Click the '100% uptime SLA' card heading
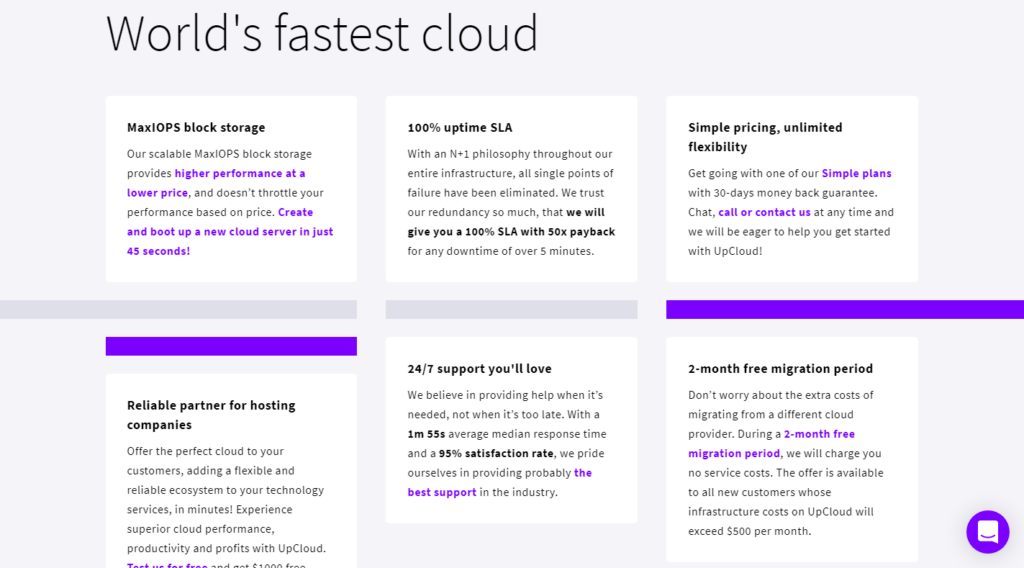Image resolution: width=1024 pixels, height=568 pixels. pos(459,128)
